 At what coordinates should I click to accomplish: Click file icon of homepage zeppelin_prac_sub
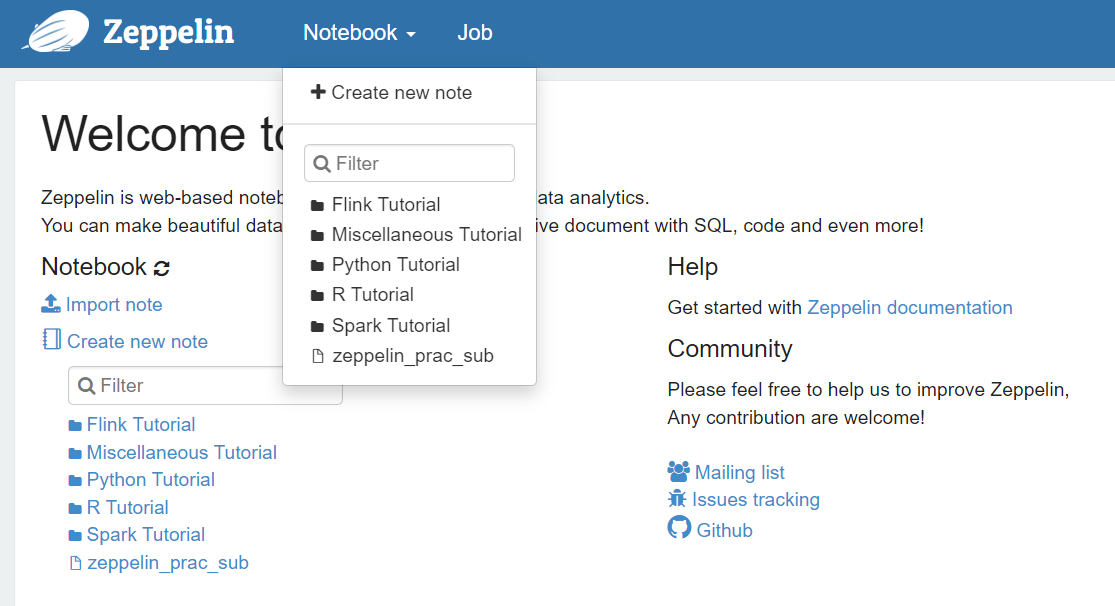click(75, 563)
